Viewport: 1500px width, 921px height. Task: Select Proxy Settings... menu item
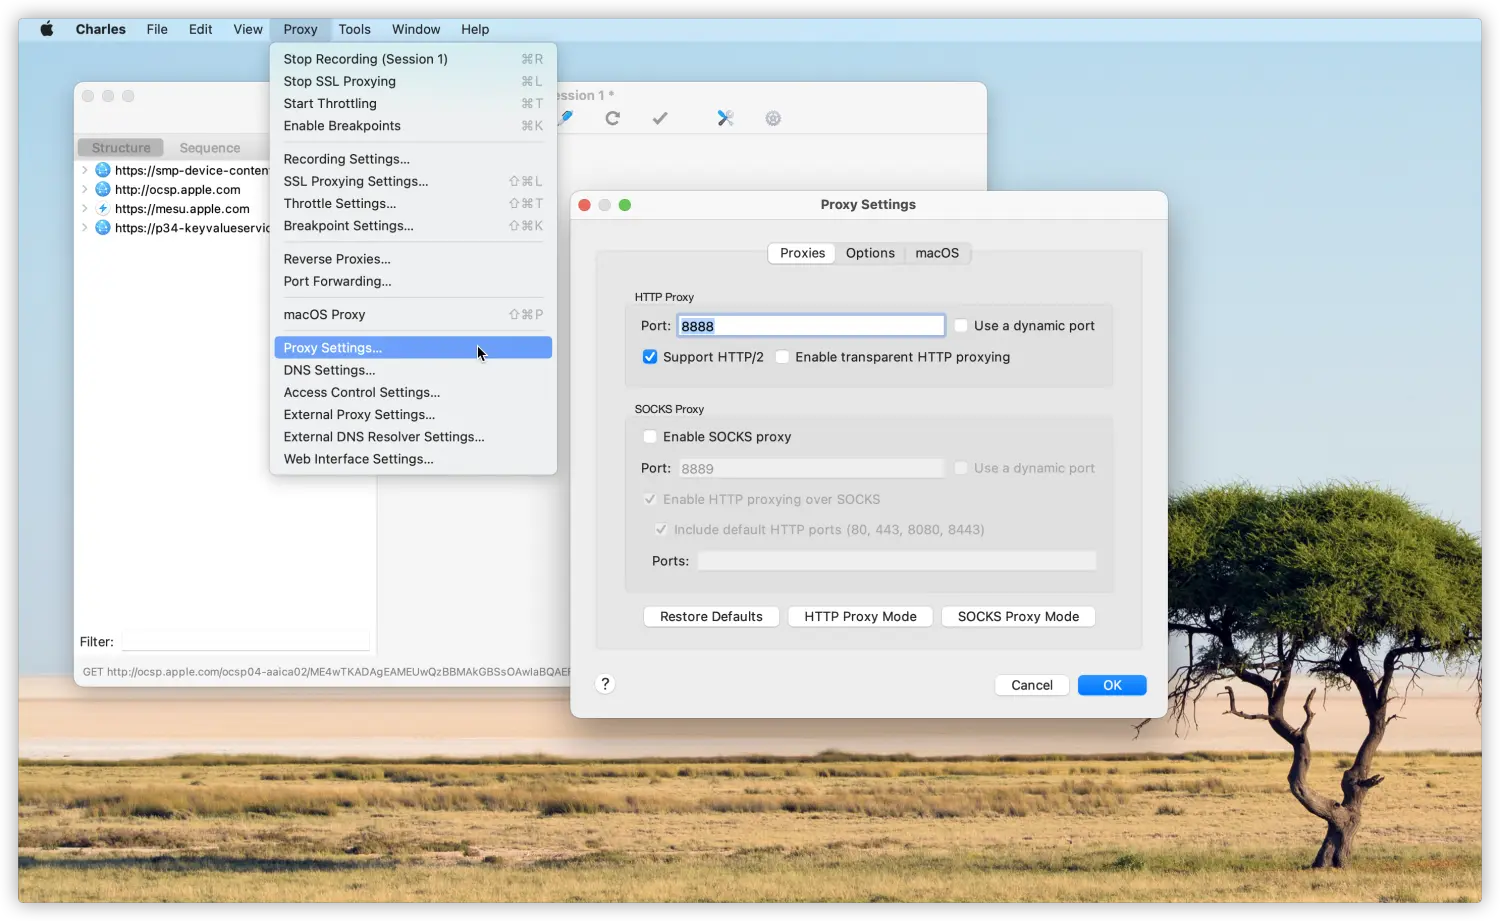[x=413, y=348]
